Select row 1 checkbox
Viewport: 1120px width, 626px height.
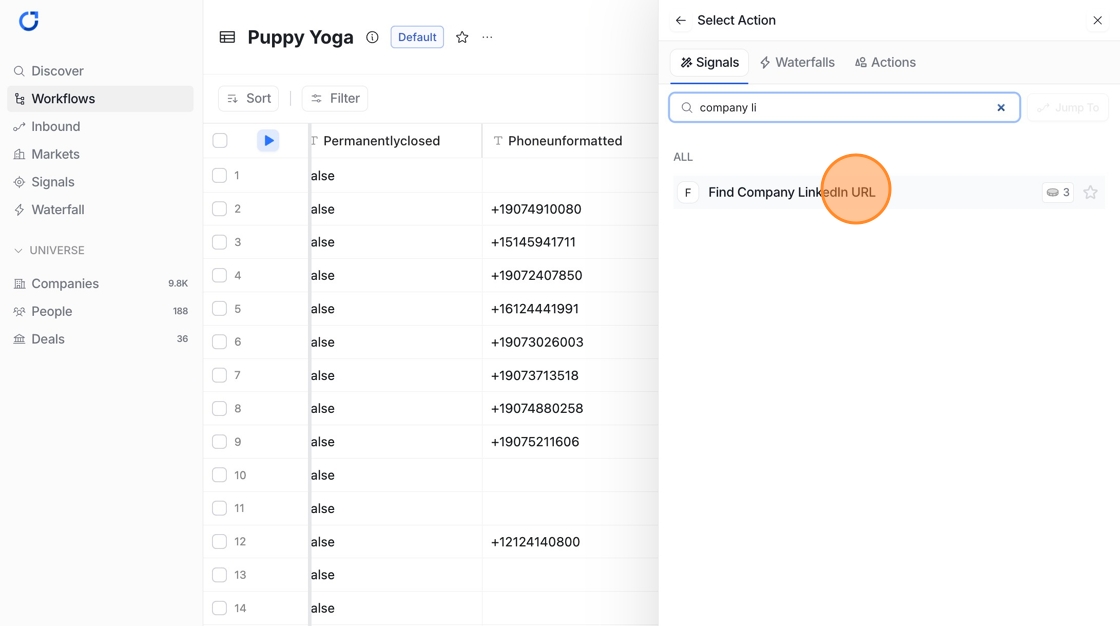point(219,175)
